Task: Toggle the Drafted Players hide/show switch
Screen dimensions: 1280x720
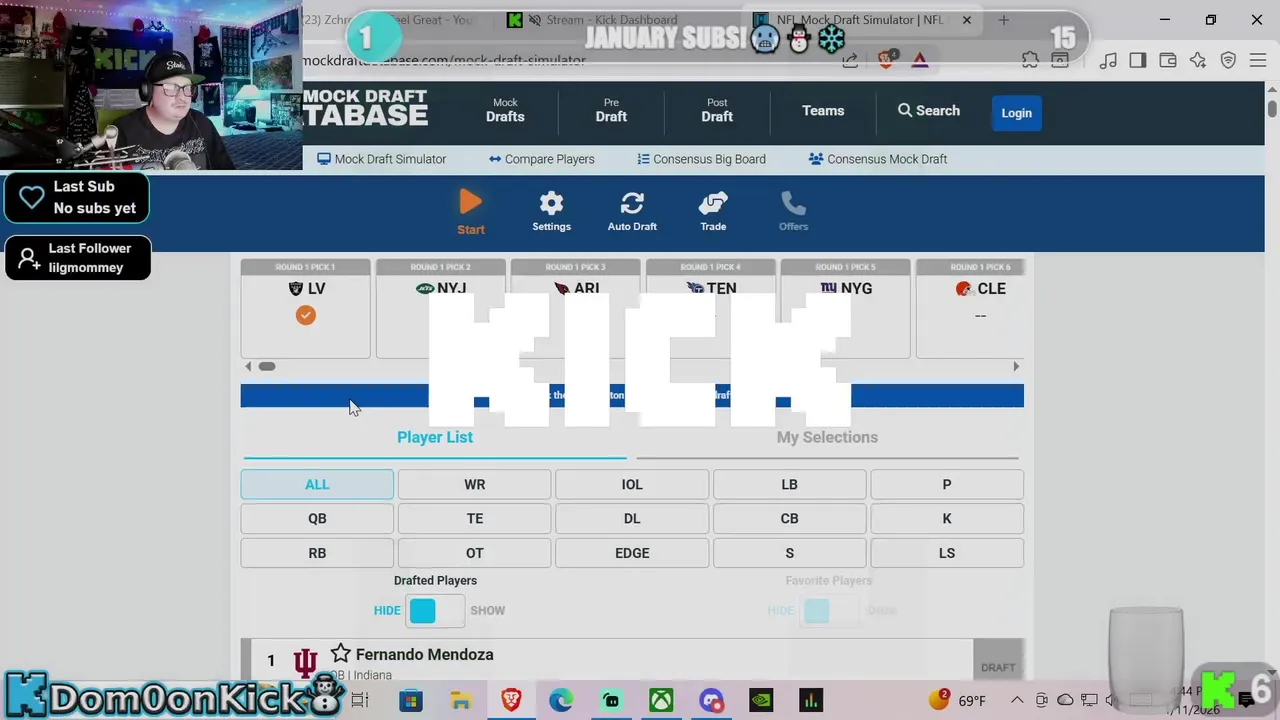Action: [435, 610]
